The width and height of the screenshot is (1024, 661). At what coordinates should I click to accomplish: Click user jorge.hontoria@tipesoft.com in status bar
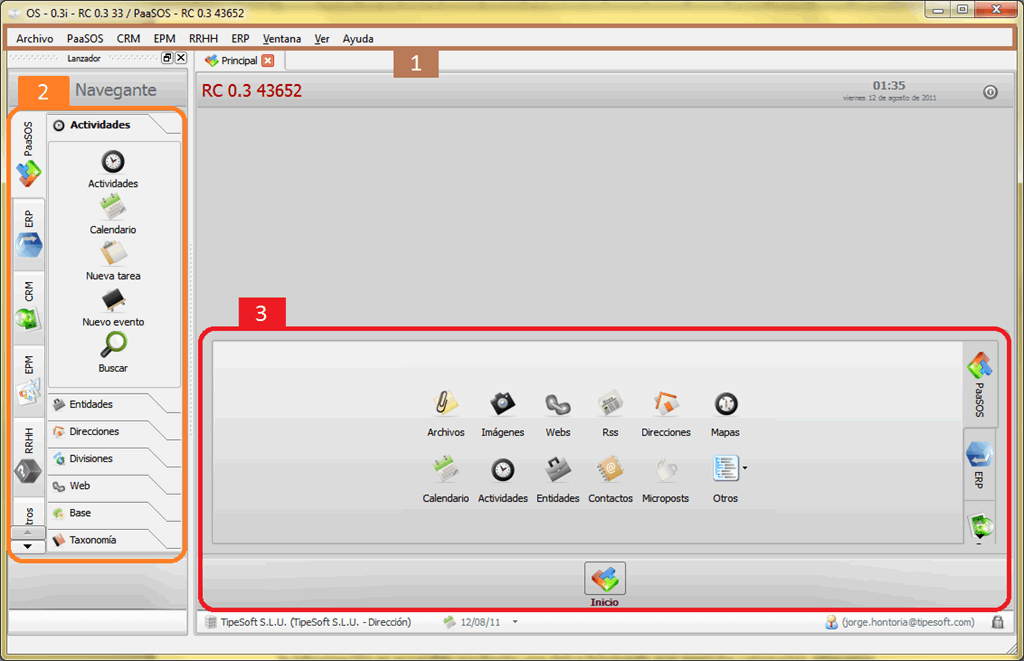pos(900,622)
